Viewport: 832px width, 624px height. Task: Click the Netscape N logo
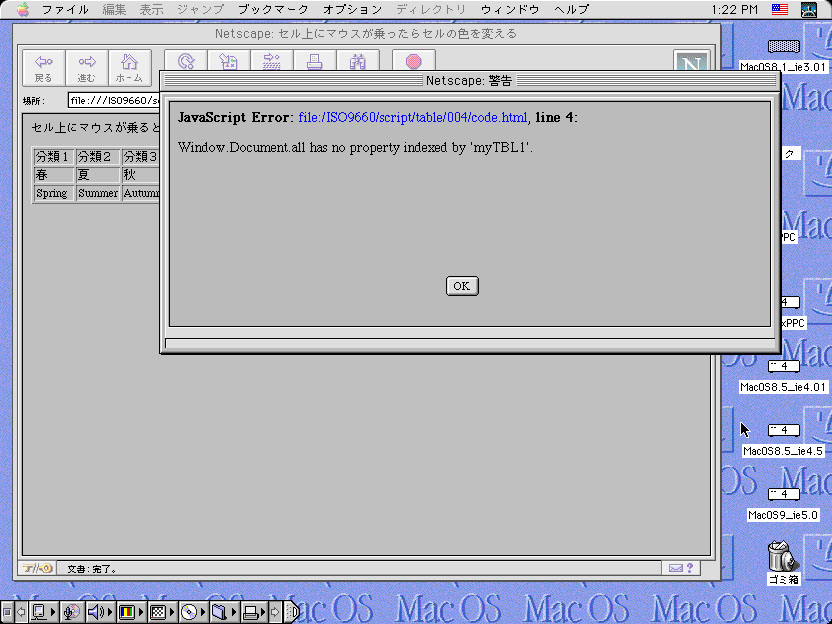(691, 60)
